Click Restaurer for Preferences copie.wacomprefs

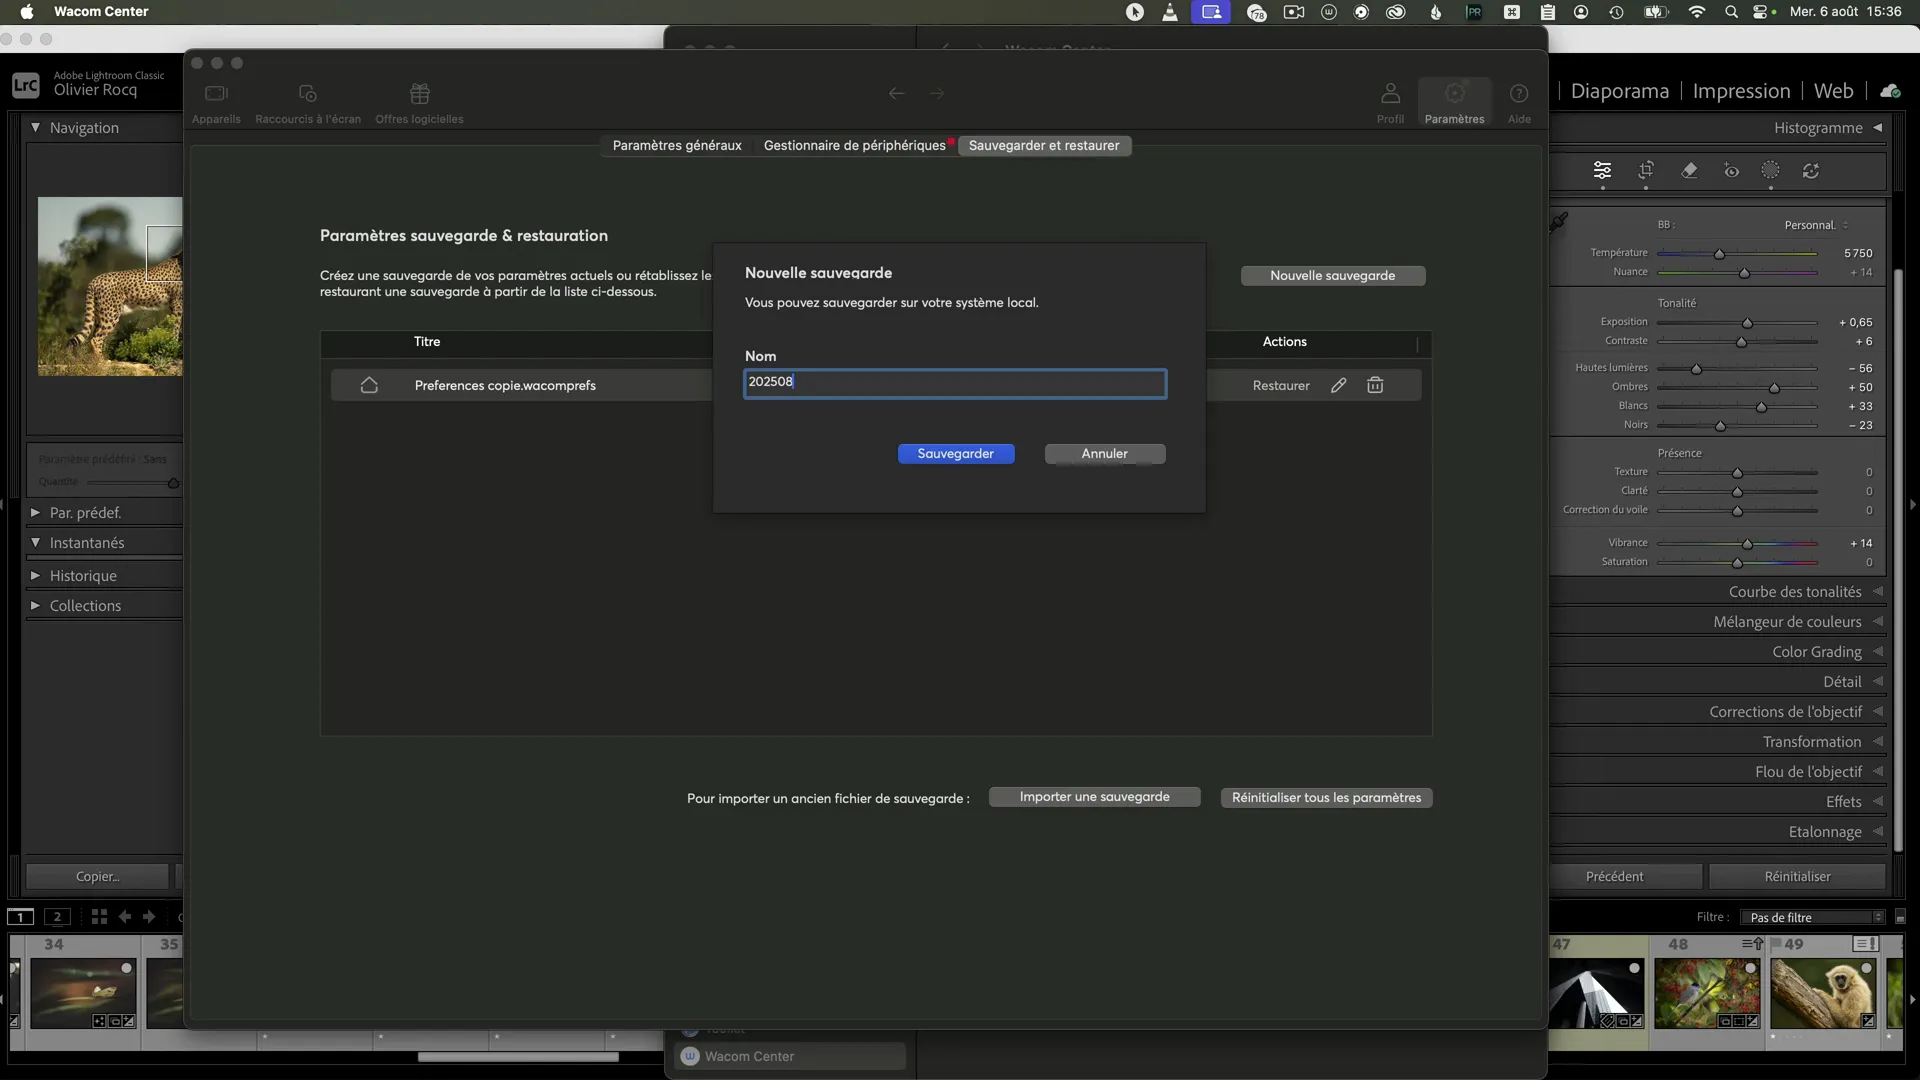pos(1281,385)
